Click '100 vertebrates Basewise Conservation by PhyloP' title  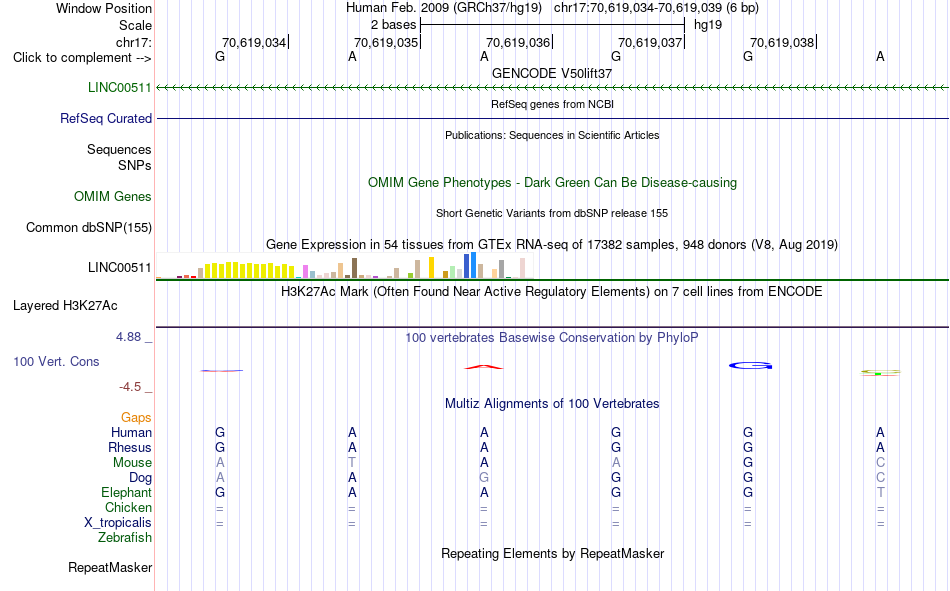coord(552,338)
